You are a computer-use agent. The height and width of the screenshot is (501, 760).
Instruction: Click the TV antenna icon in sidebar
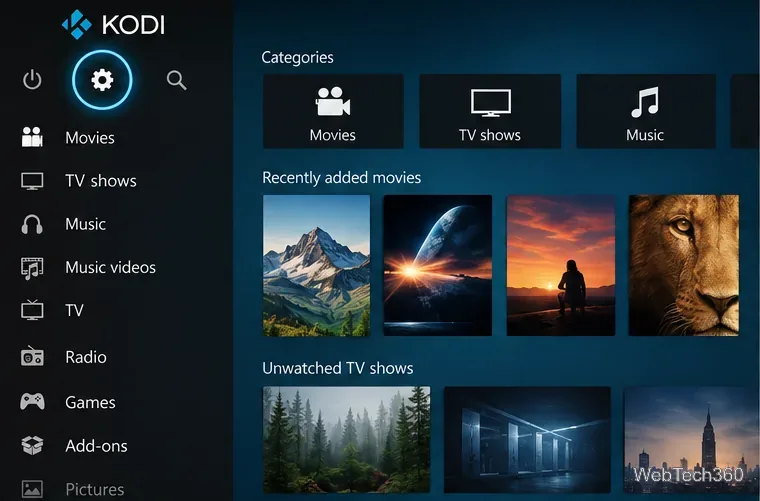(32, 310)
